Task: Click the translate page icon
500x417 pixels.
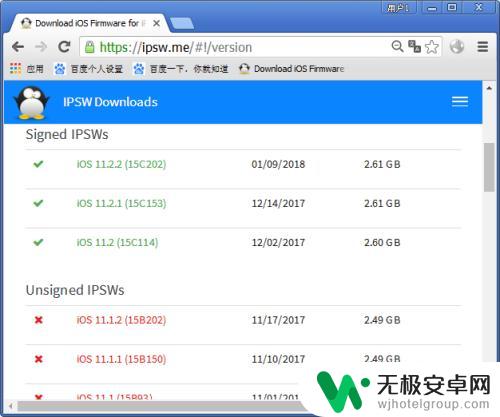Action: point(414,46)
